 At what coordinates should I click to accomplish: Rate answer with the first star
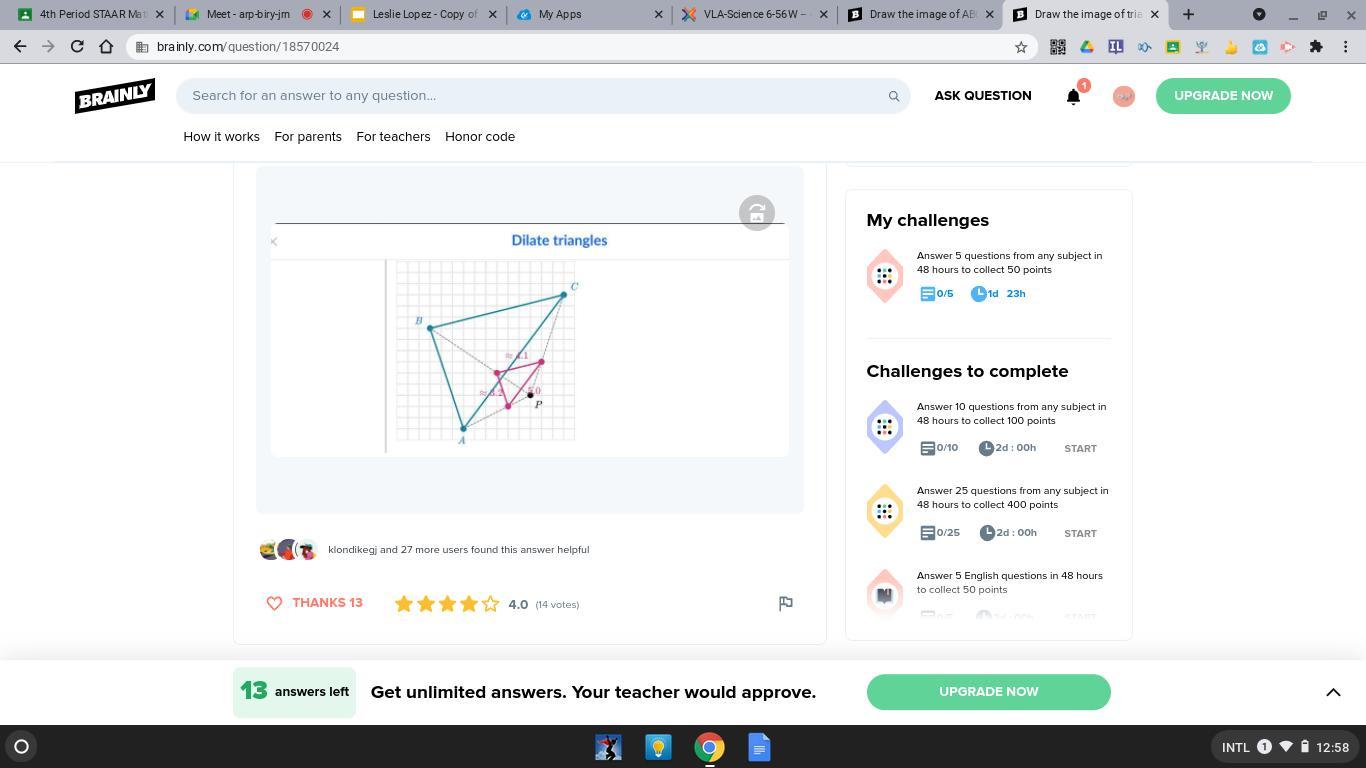point(404,604)
